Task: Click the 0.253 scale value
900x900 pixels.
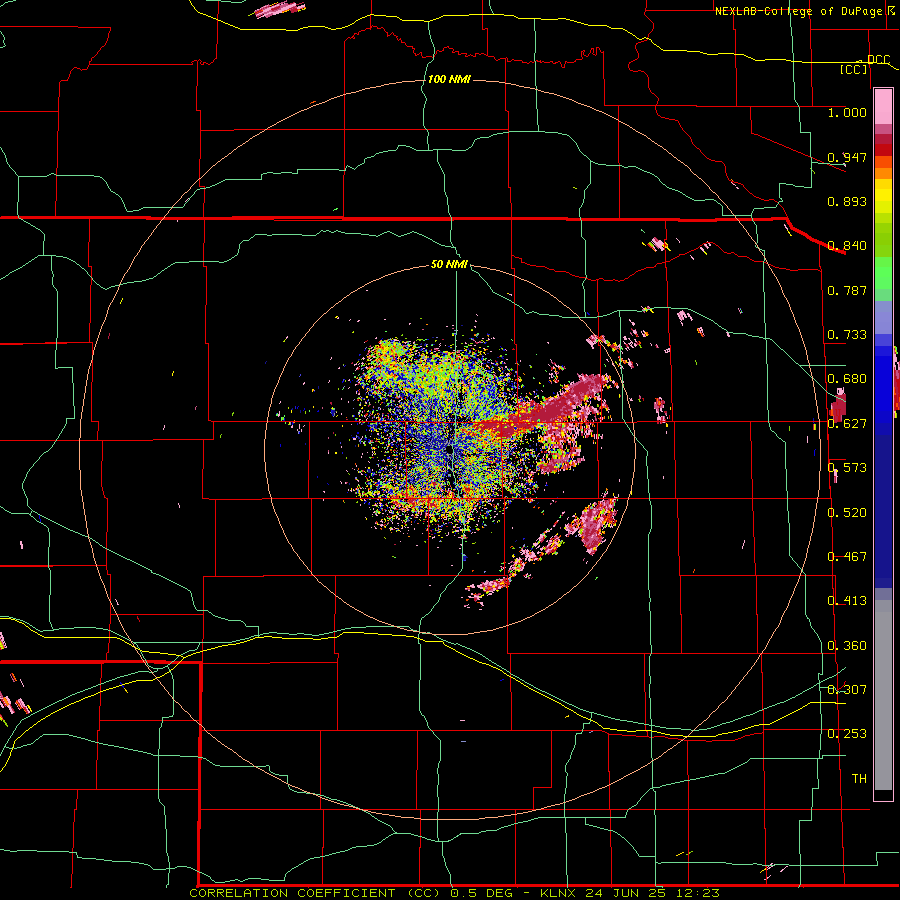Action: pyautogui.click(x=847, y=734)
